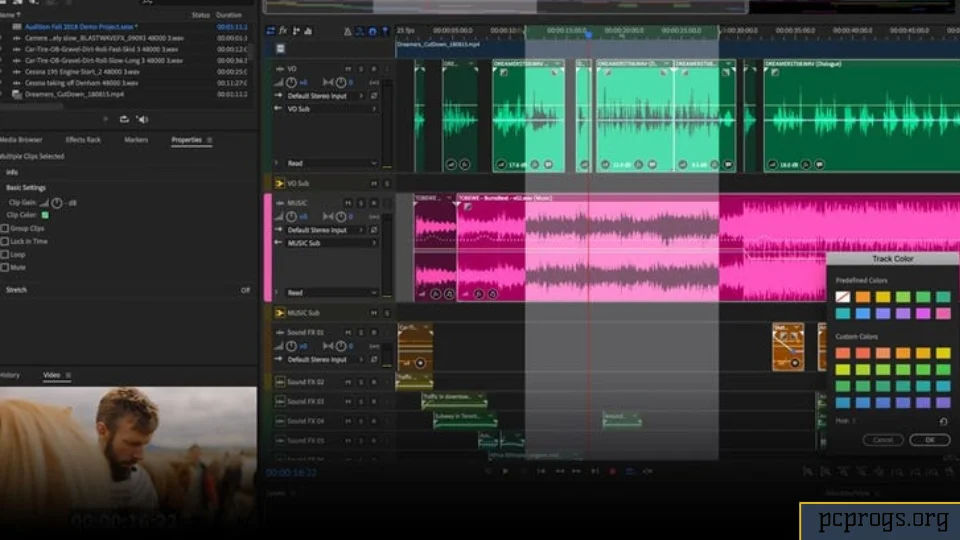The height and width of the screenshot is (540, 960).
Task: Solo the VO track
Action: (361, 69)
